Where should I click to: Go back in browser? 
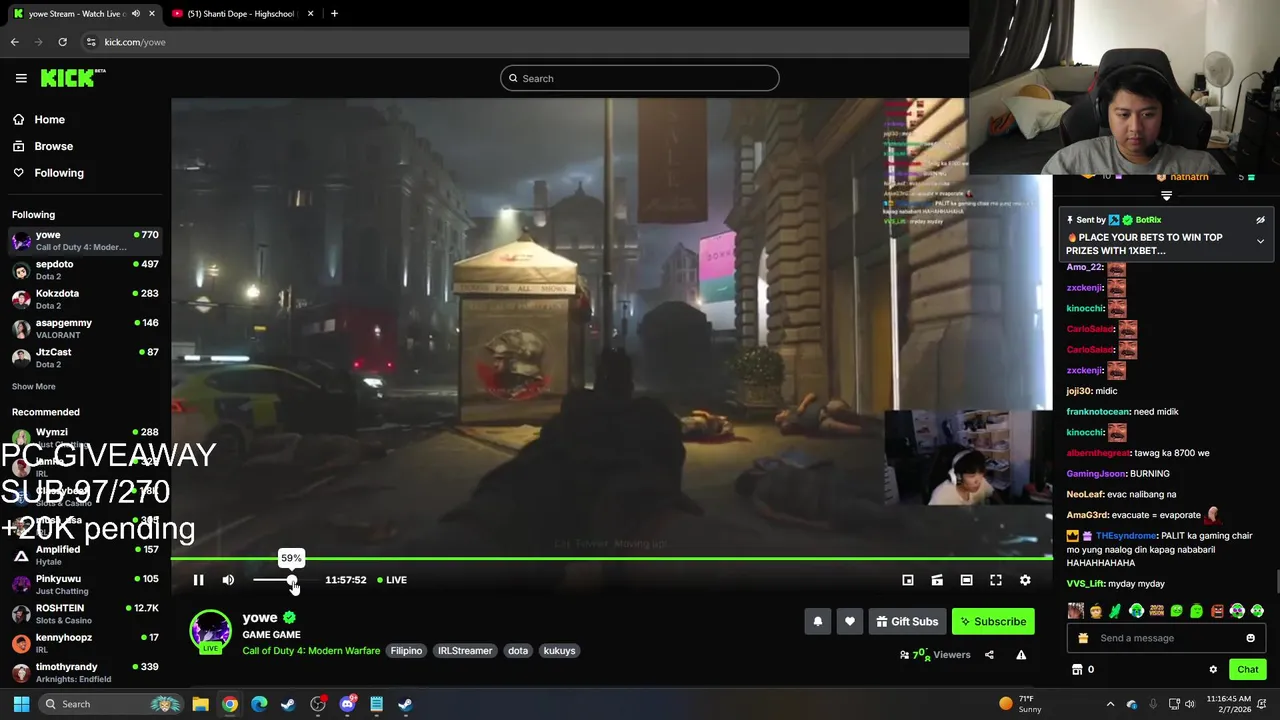pyautogui.click(x=14, y=42)
